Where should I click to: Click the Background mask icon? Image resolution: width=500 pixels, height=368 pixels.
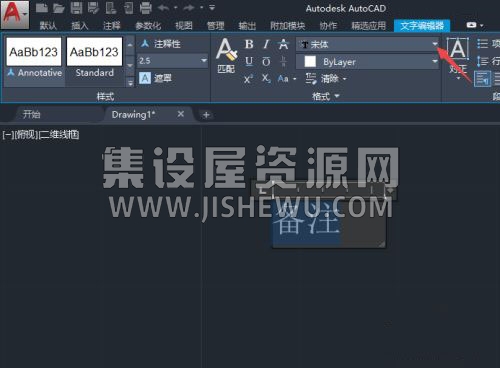145,79
